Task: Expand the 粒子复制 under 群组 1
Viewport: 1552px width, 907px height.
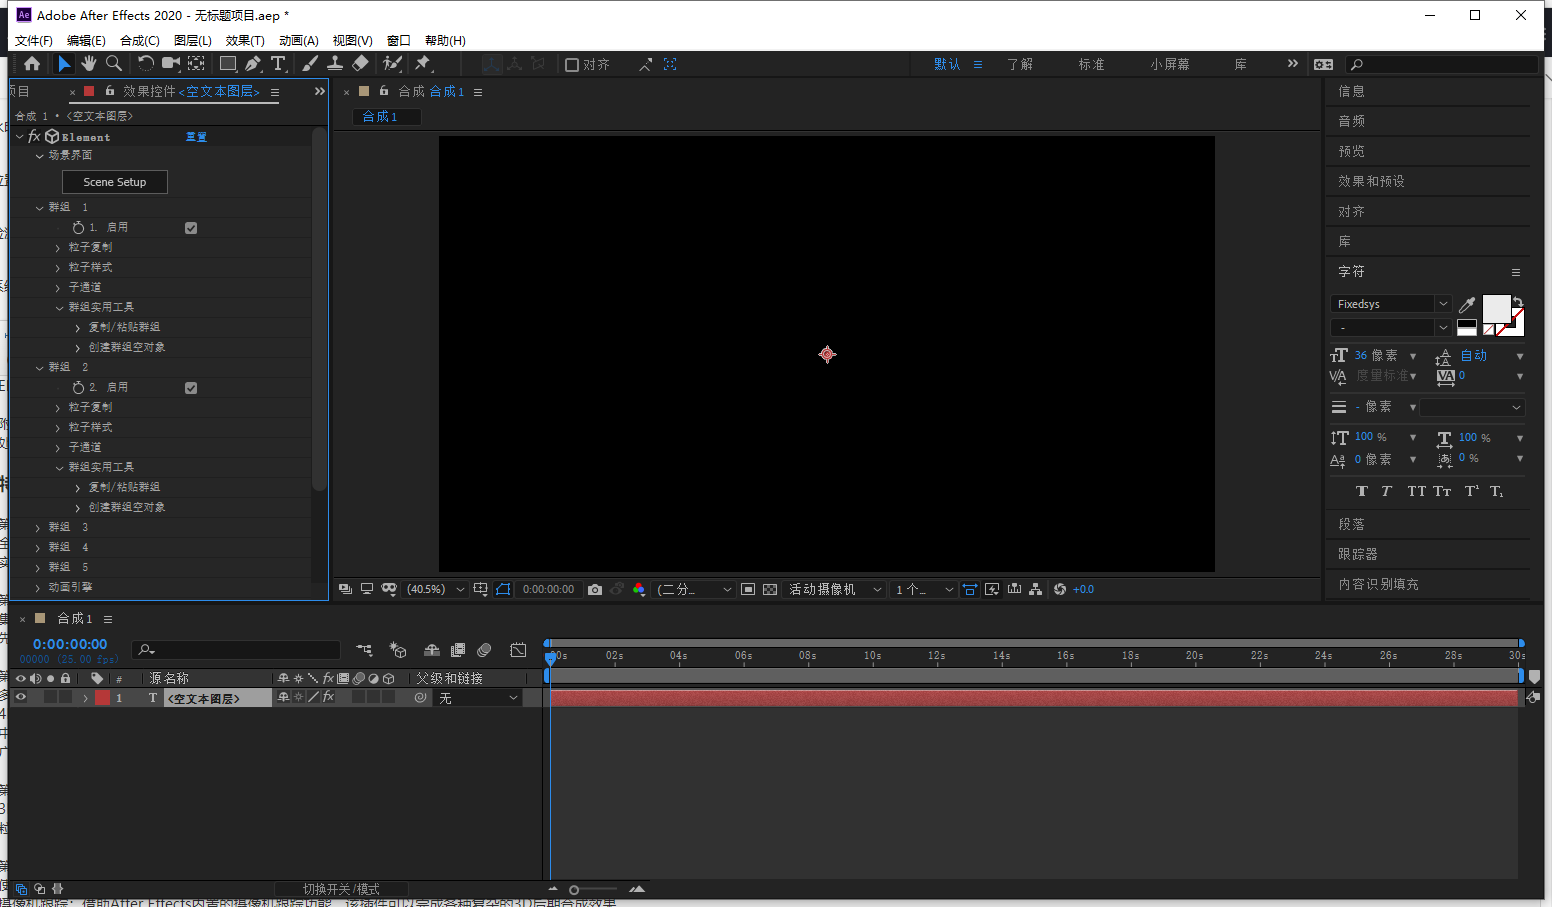Action: click(x=58, y=248)
